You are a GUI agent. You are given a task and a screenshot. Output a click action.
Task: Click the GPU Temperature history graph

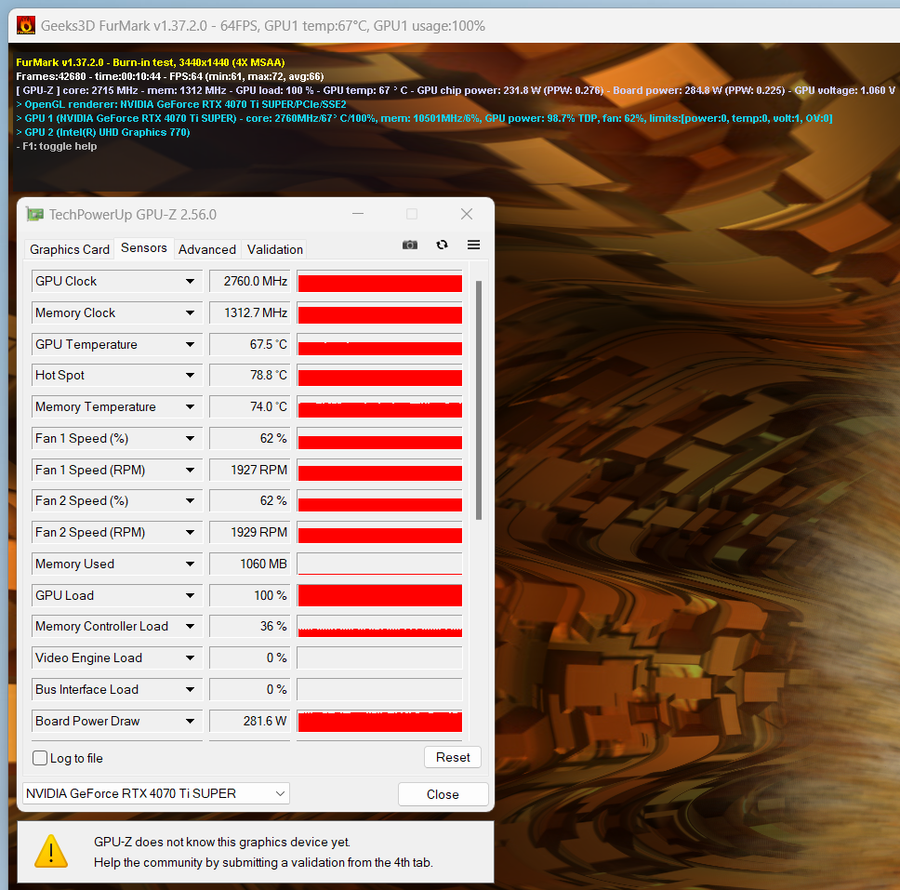(380, 344)
